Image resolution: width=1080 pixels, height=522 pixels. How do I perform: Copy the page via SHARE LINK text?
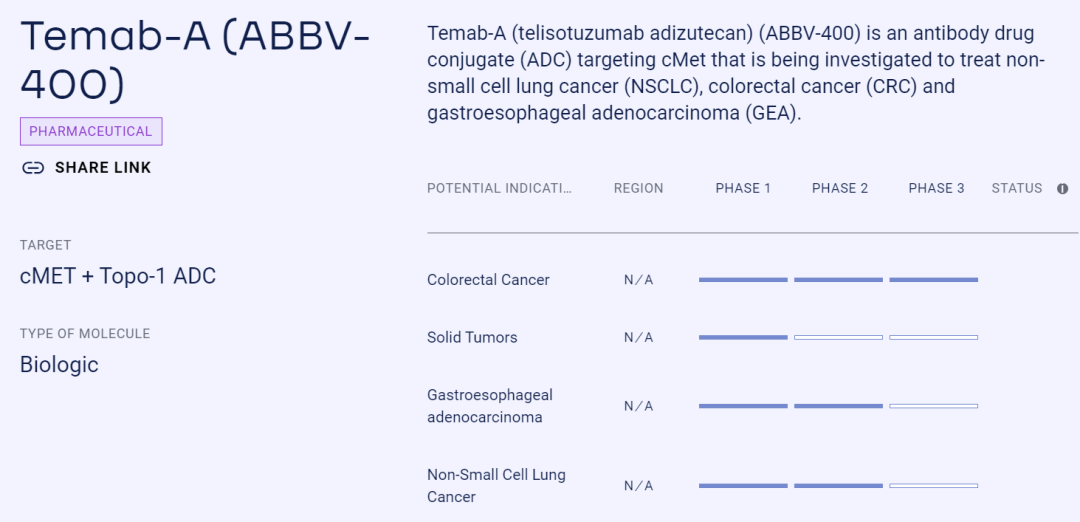[103, 168]
